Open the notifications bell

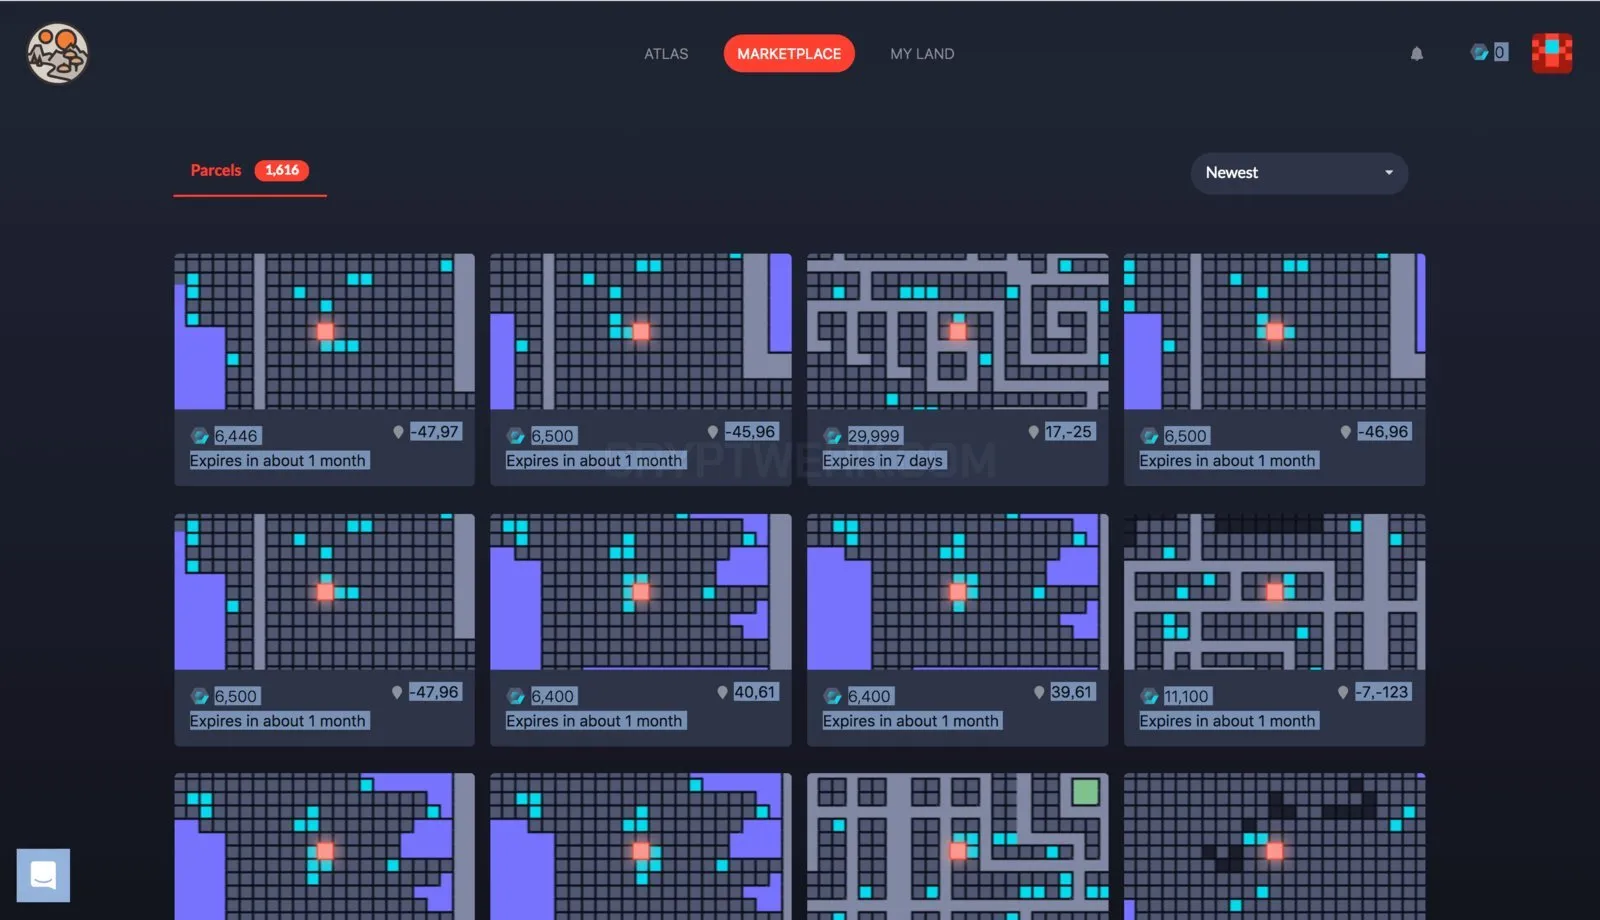coord(1417,54)
